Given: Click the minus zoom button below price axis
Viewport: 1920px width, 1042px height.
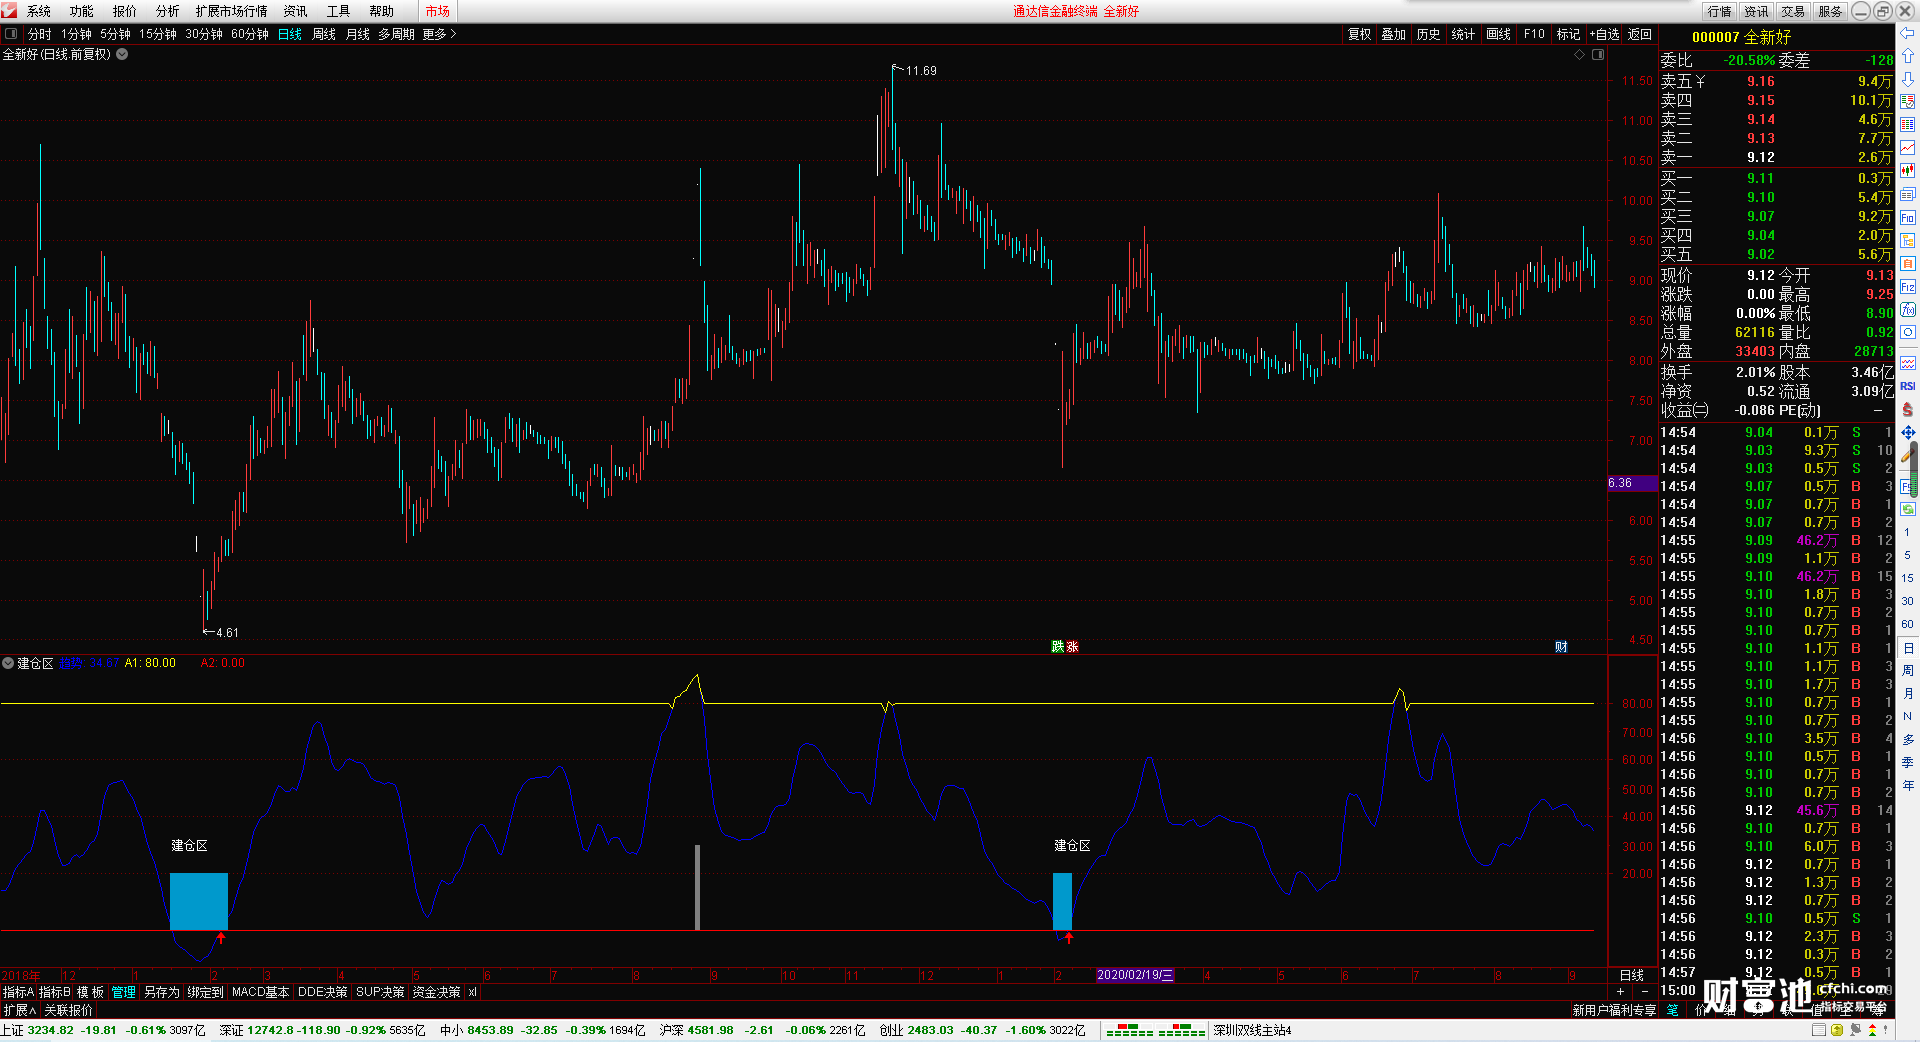Looking at the screenshot, I should (1645, 991).
